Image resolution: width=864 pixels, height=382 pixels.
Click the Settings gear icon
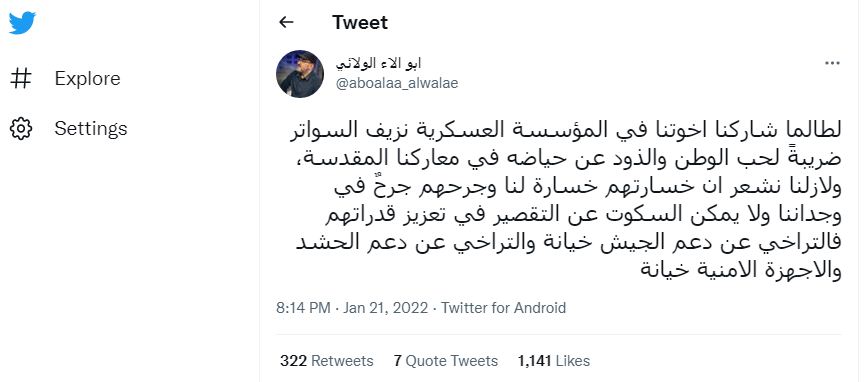21,129
